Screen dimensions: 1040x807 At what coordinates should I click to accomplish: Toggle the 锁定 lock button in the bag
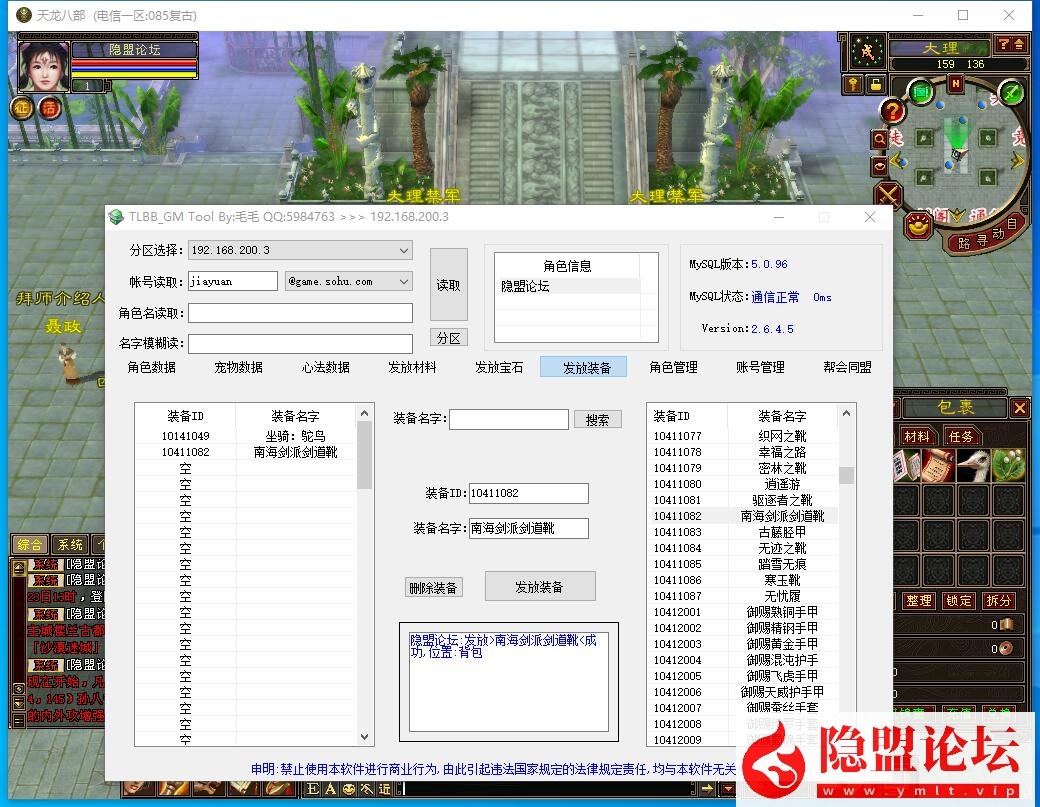coord(959,601)
